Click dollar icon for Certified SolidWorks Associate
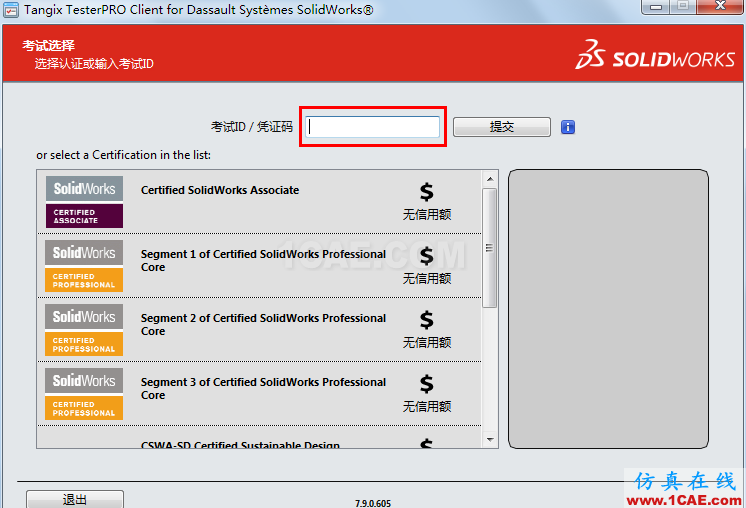Image resolution: width=746 pixels, height=508 pixels. tap(427, 192)
